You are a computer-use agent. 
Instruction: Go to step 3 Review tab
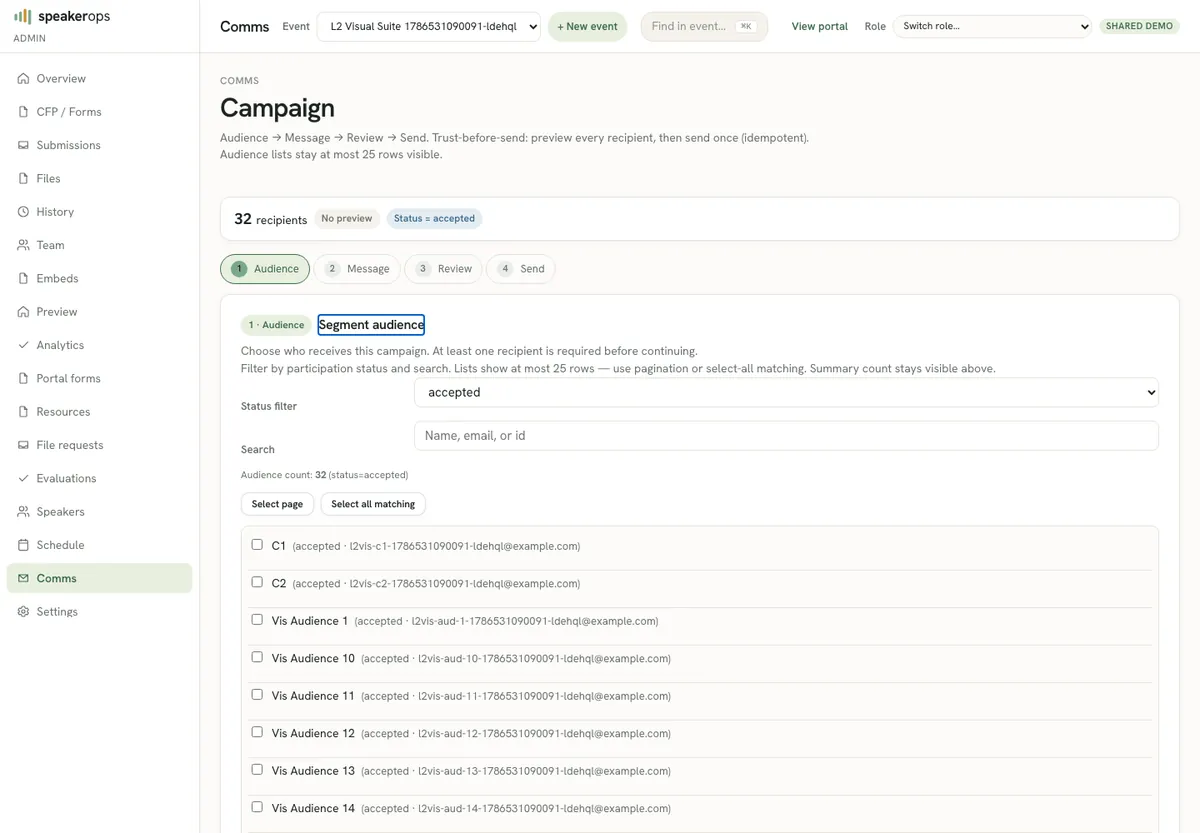pyautogui.click(x=443, y=269)
